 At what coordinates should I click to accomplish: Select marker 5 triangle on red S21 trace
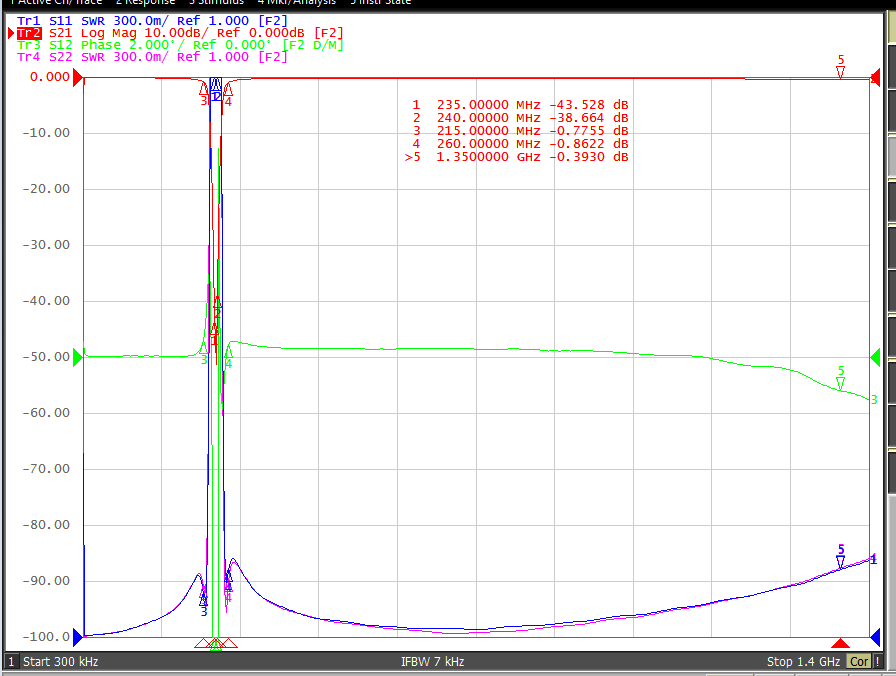[840, 72]
